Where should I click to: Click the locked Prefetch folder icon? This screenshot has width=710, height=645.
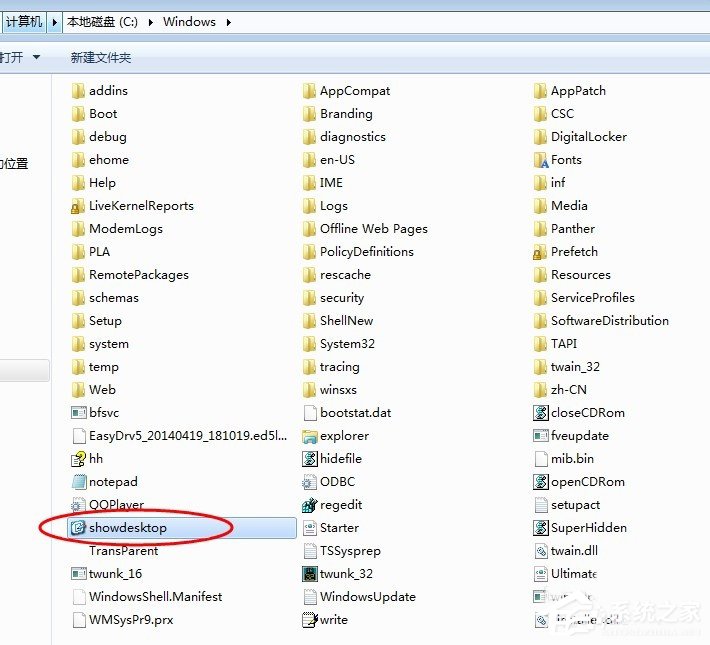[x=540, y=252]
